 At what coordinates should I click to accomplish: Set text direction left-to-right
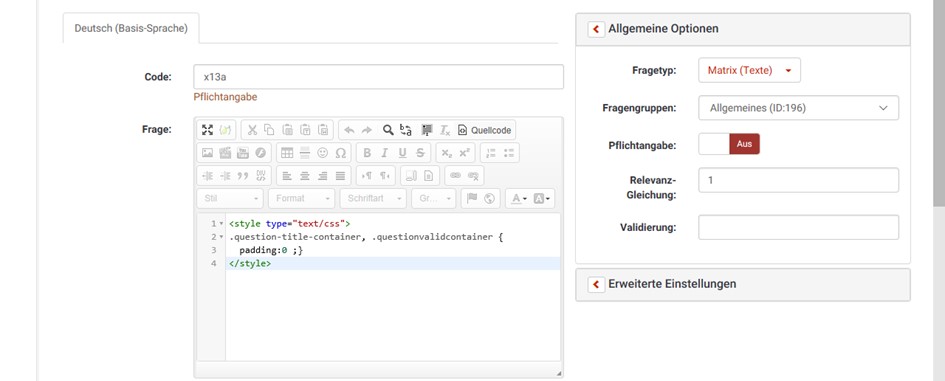pos(366,175)
